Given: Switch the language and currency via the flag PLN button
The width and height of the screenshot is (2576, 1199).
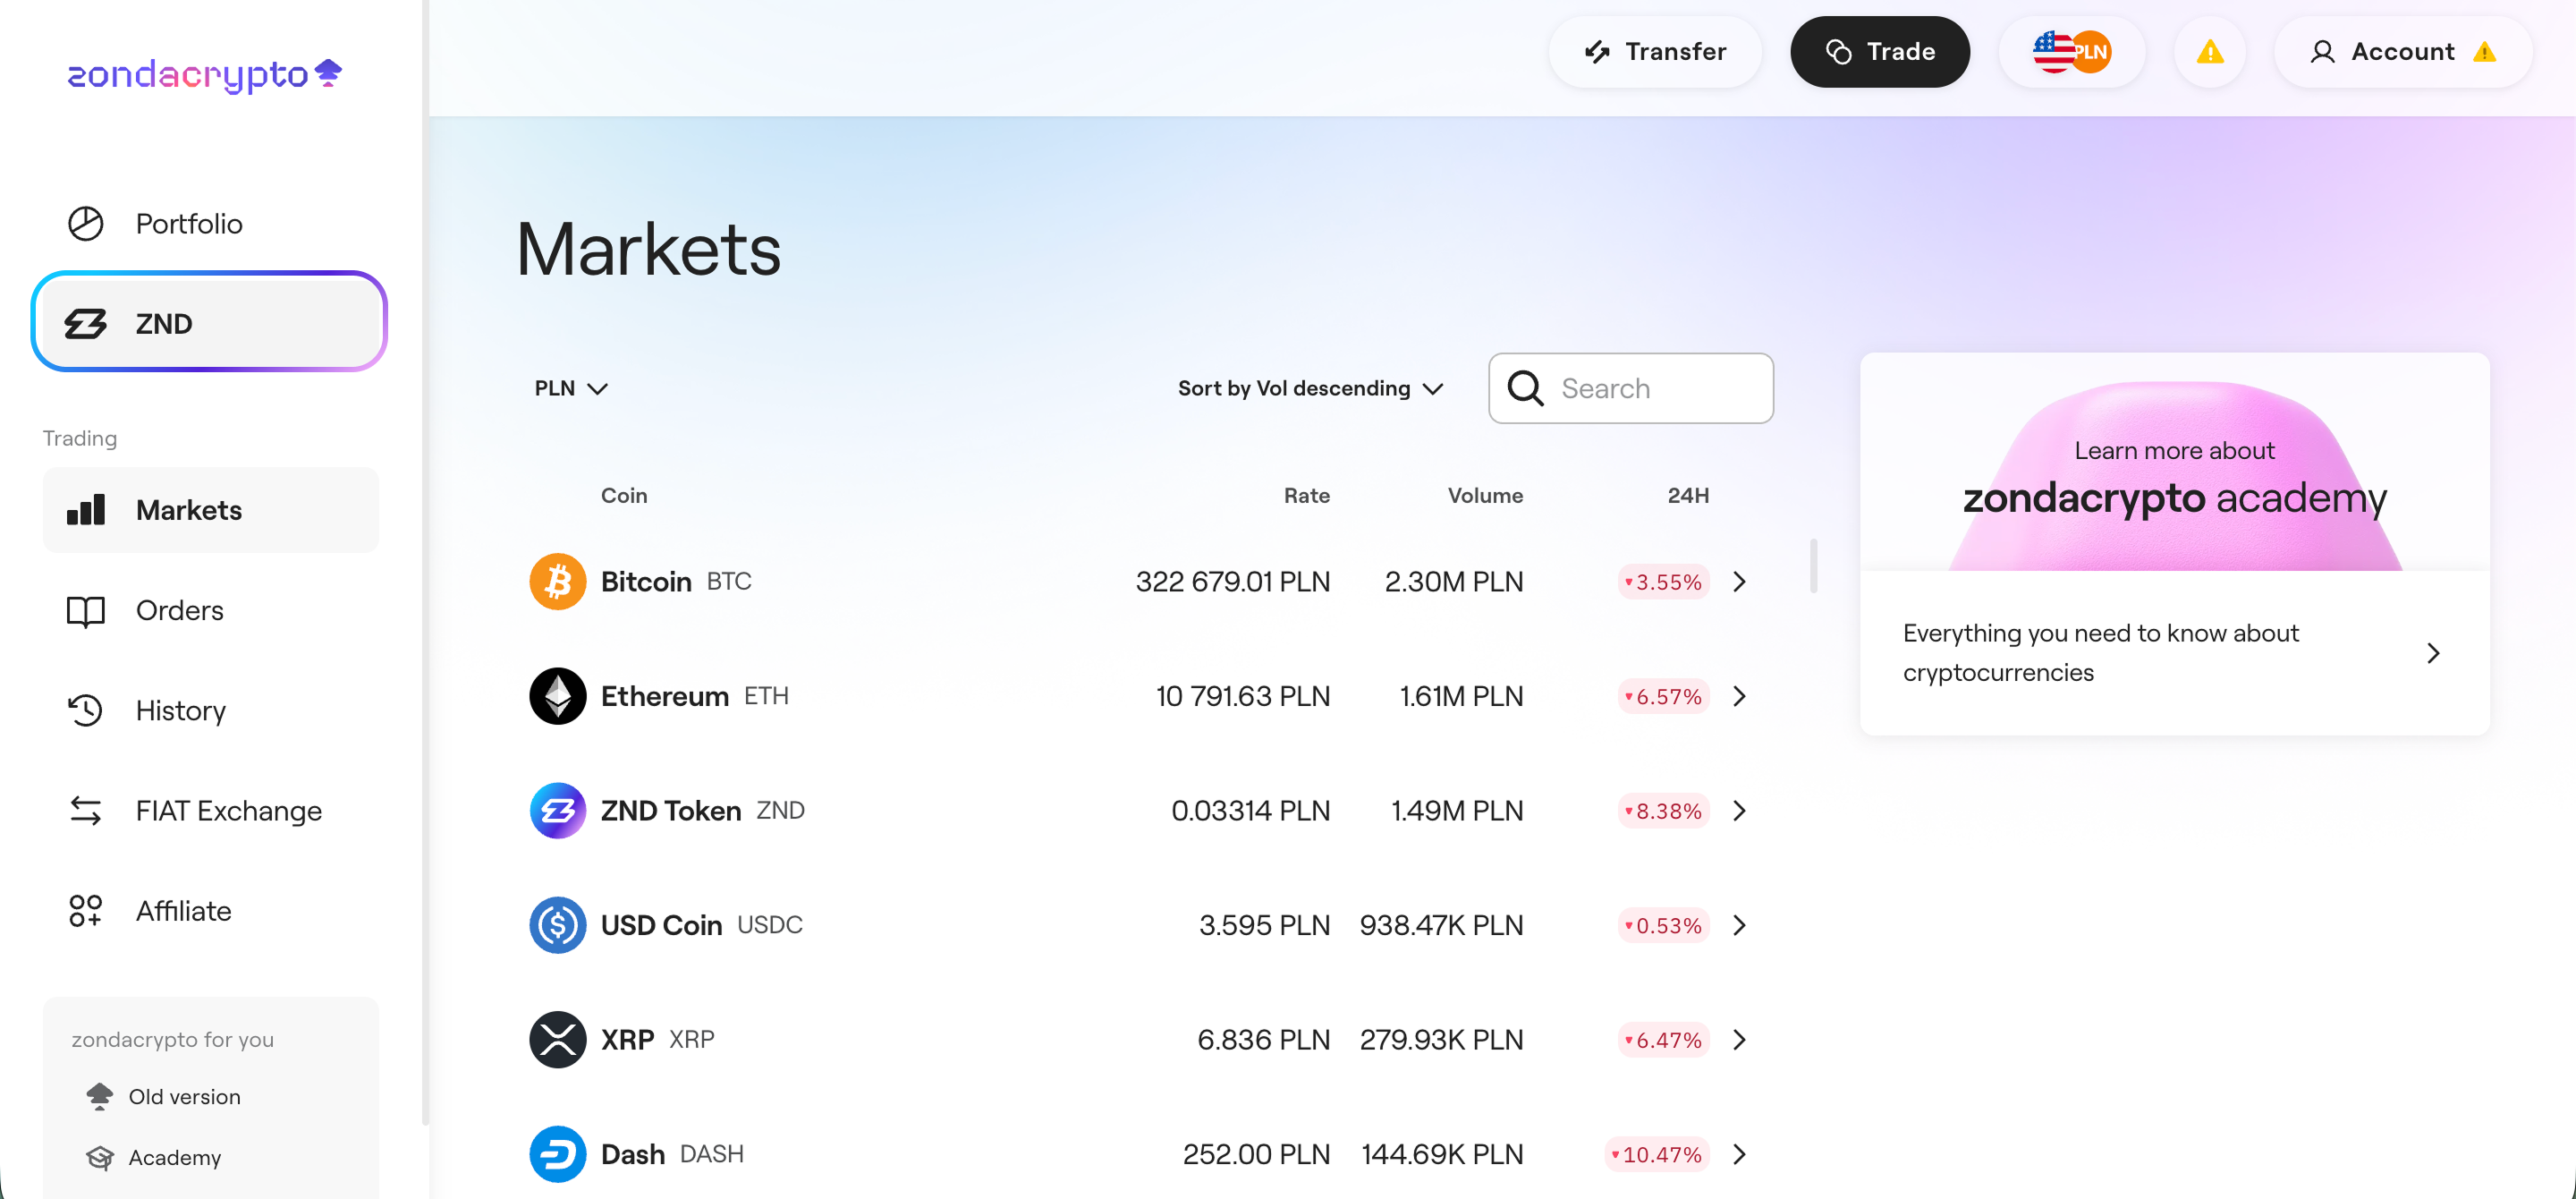Looking at the screenshot, I should (2071, 52).
